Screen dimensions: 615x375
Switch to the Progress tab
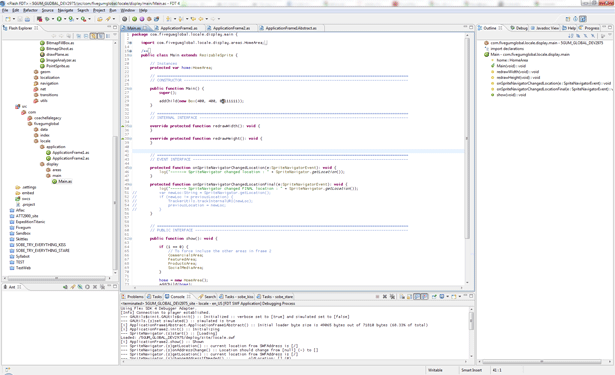589,28
